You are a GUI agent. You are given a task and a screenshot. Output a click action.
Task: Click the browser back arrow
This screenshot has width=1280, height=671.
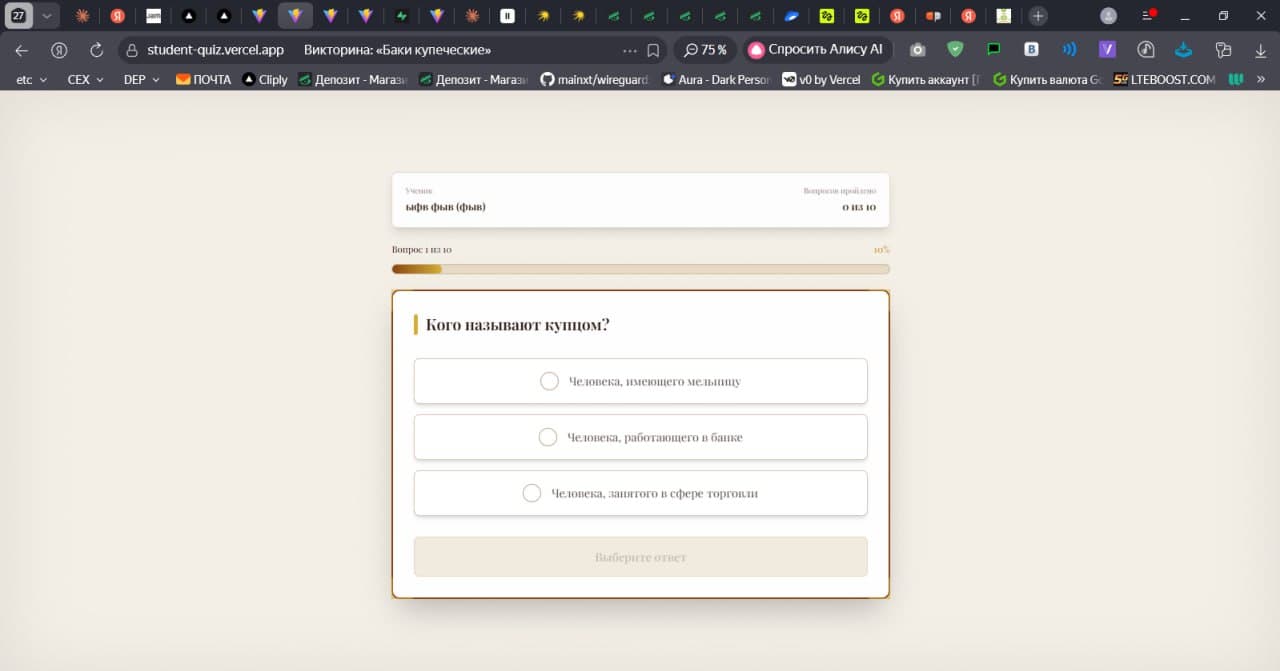pyautogui.click(x=21, y=50)
